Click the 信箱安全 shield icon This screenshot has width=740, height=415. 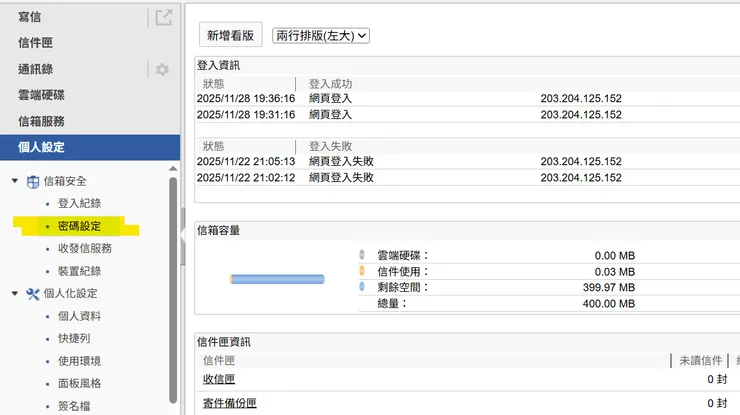point(33,182)
